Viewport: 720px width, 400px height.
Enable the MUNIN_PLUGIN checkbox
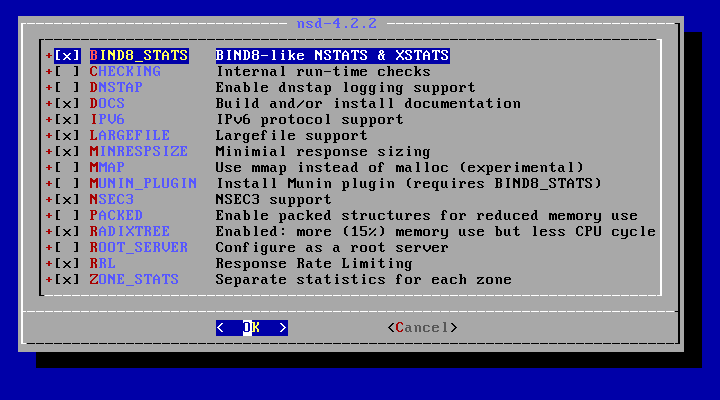pyautogui.click(x=67, y=184)
